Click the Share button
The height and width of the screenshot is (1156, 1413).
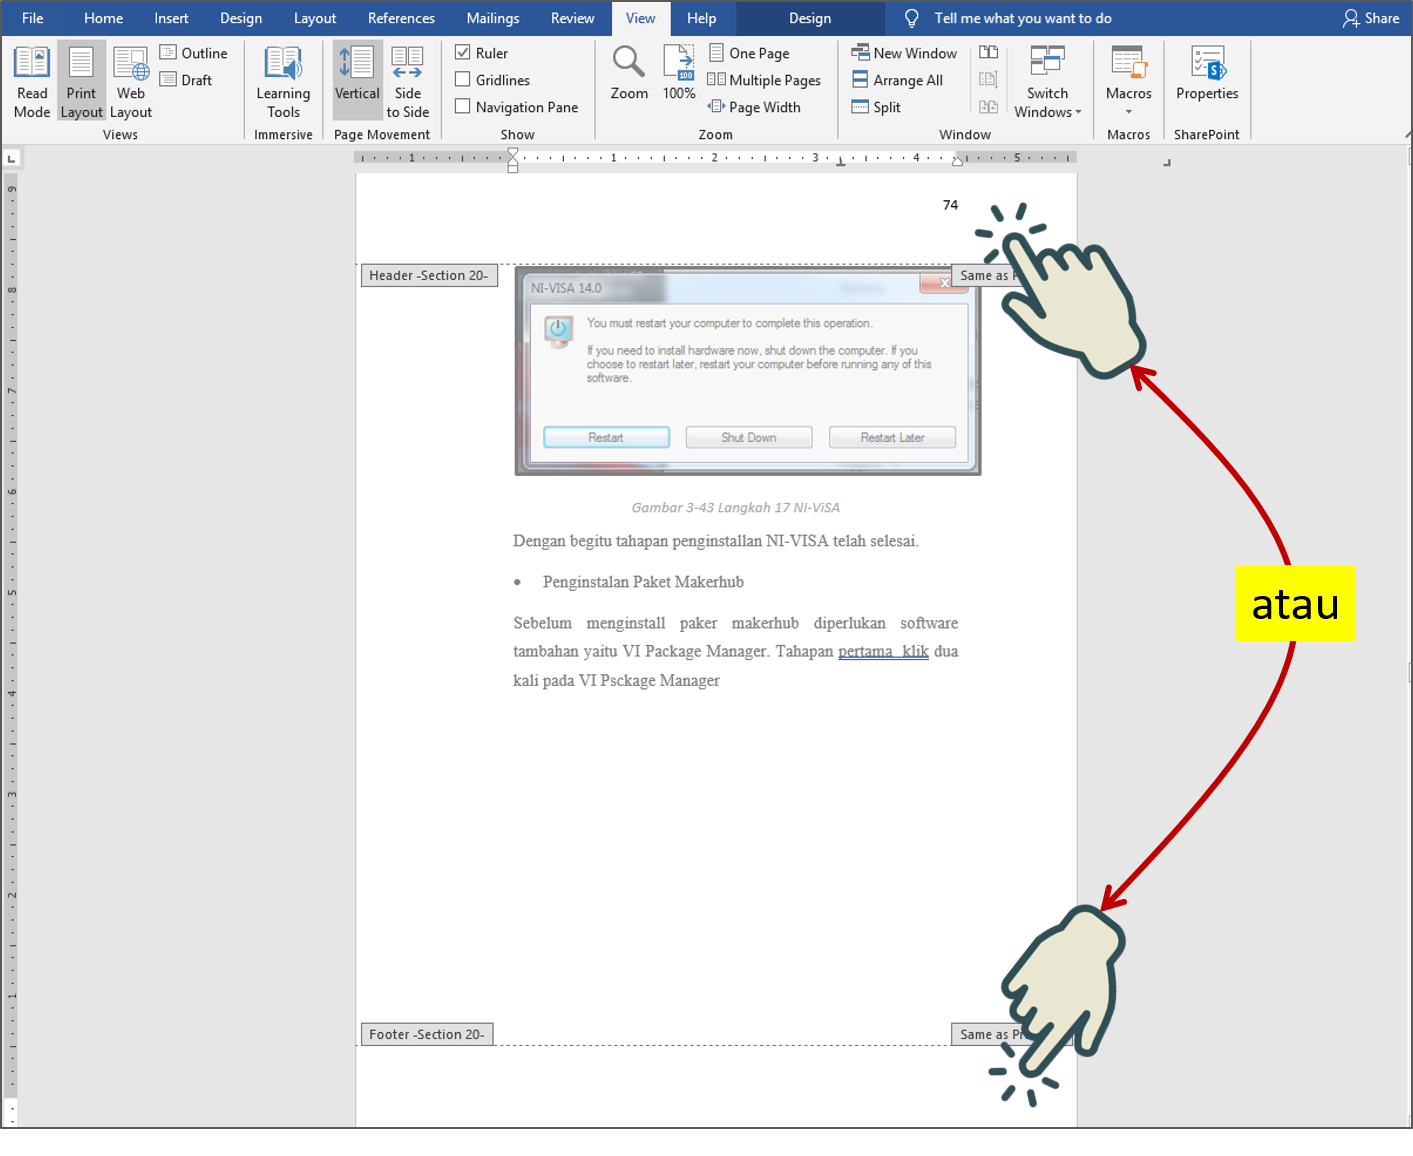point(1371,18)
